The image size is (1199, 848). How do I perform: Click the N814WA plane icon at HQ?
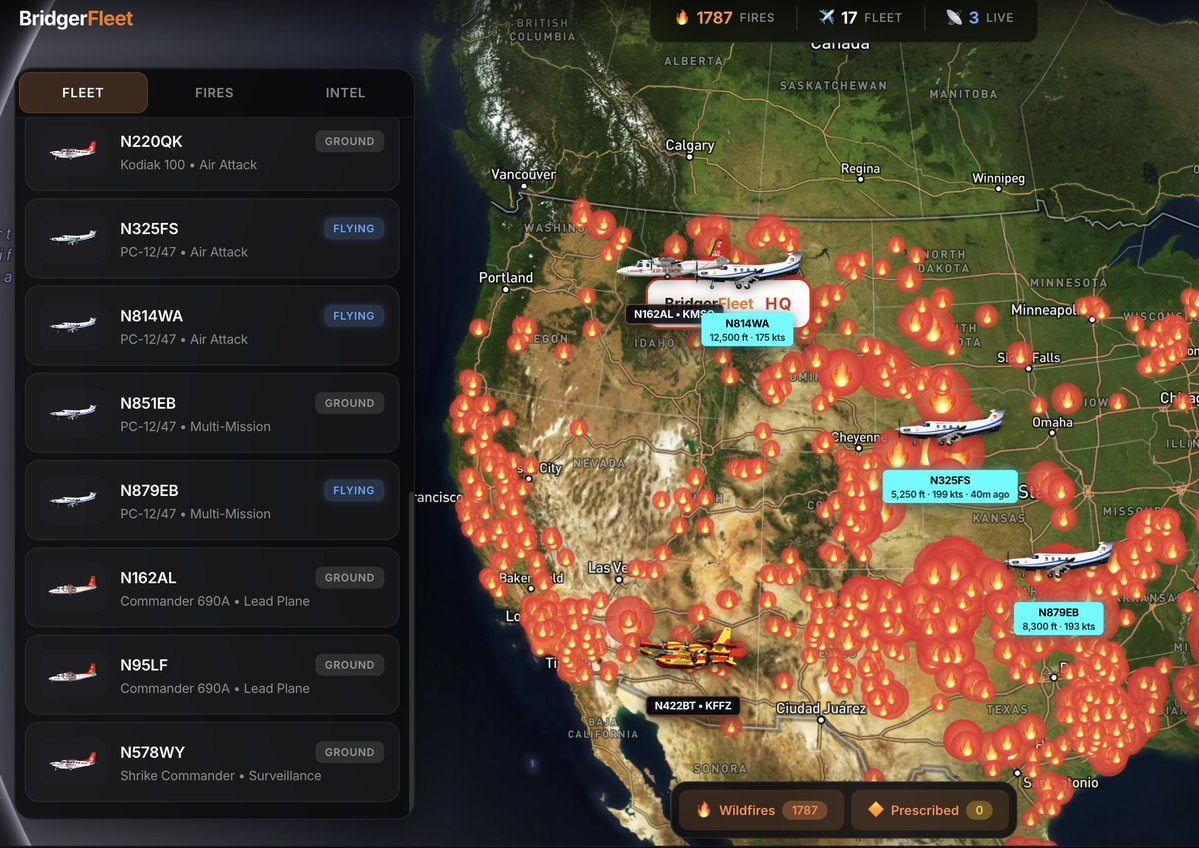point(749,269)
